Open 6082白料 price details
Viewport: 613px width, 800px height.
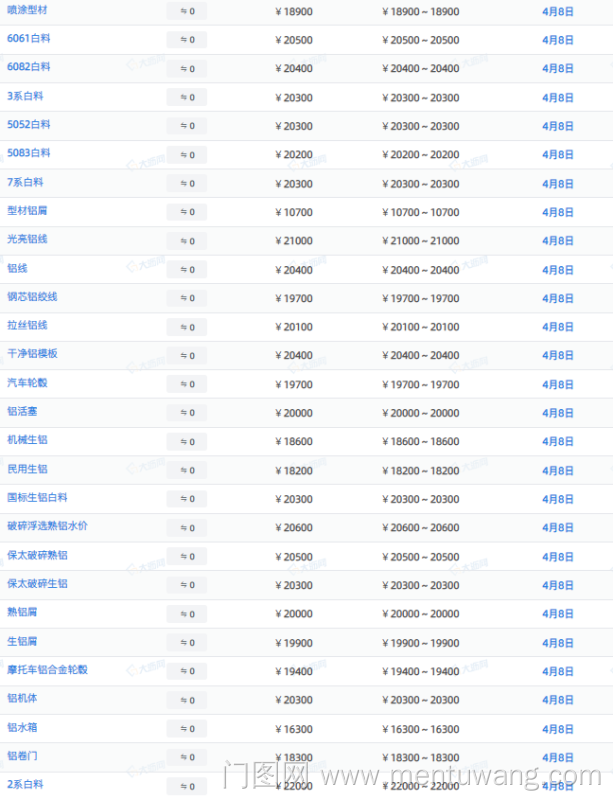point(28,67)
